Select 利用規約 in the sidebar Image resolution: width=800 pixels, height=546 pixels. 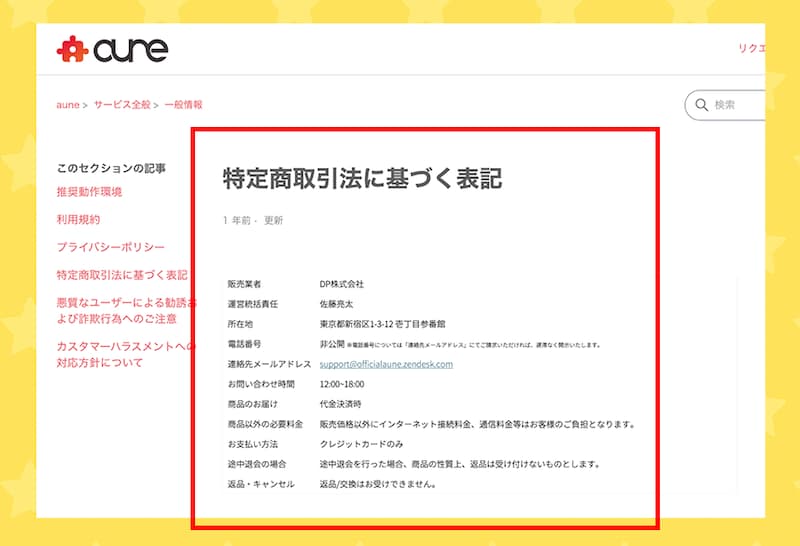pos(78,219)
